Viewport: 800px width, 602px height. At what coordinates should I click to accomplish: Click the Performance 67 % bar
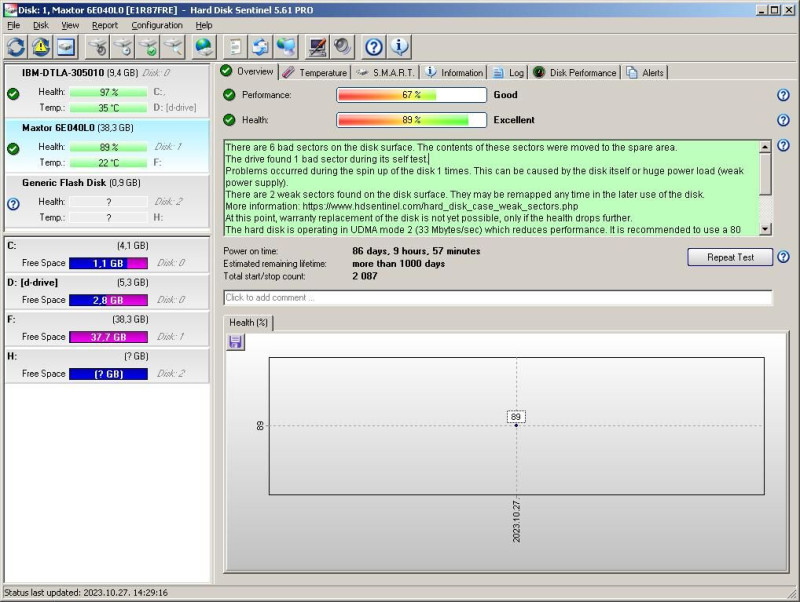point(411,95)
